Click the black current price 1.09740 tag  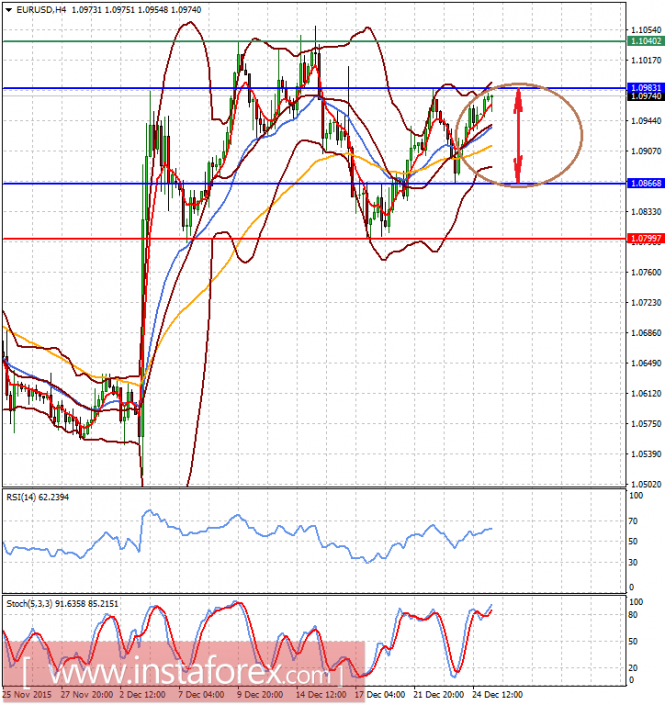[x=645, y=96]
